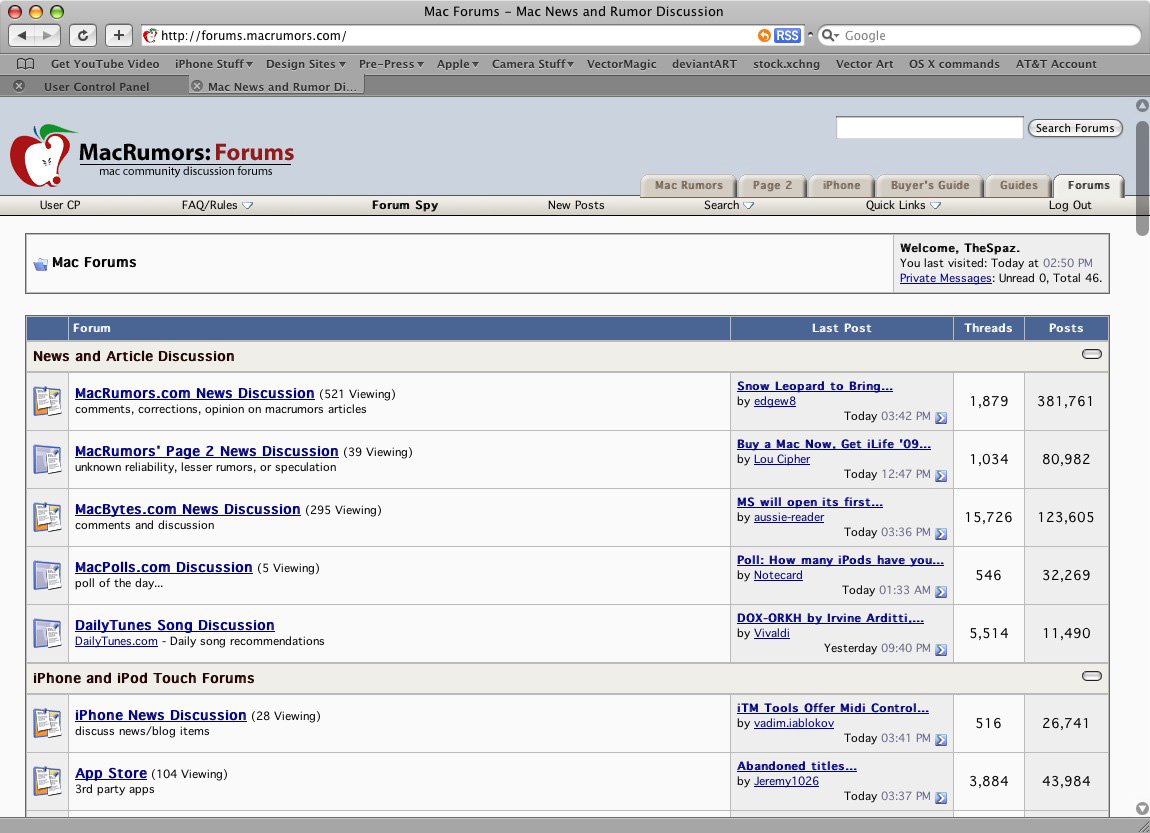Switch to the Mac Rumors site tab

tap(688, 186)
